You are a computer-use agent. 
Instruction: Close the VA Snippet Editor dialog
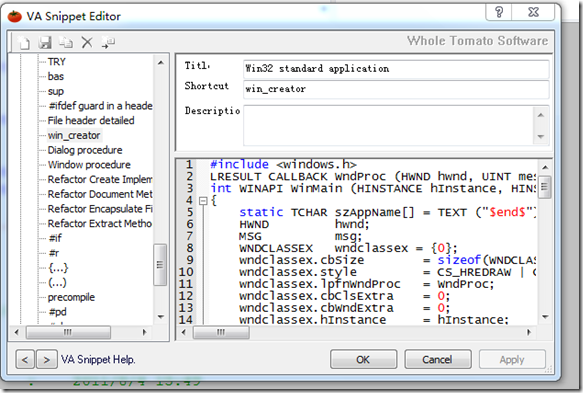click(533, 13)
